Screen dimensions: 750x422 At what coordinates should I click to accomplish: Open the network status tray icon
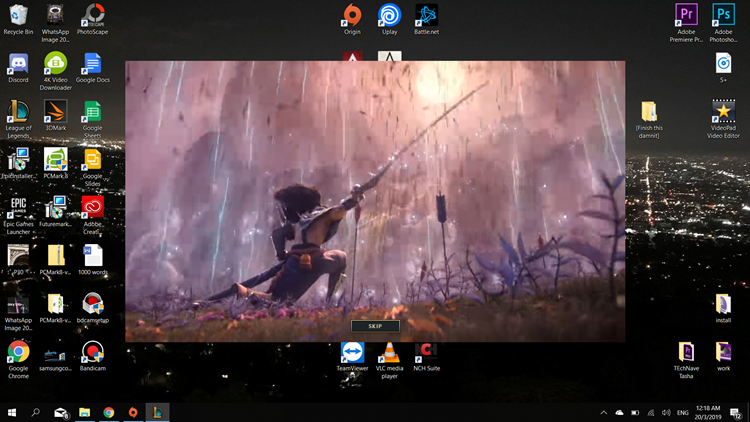click(651, 412)
